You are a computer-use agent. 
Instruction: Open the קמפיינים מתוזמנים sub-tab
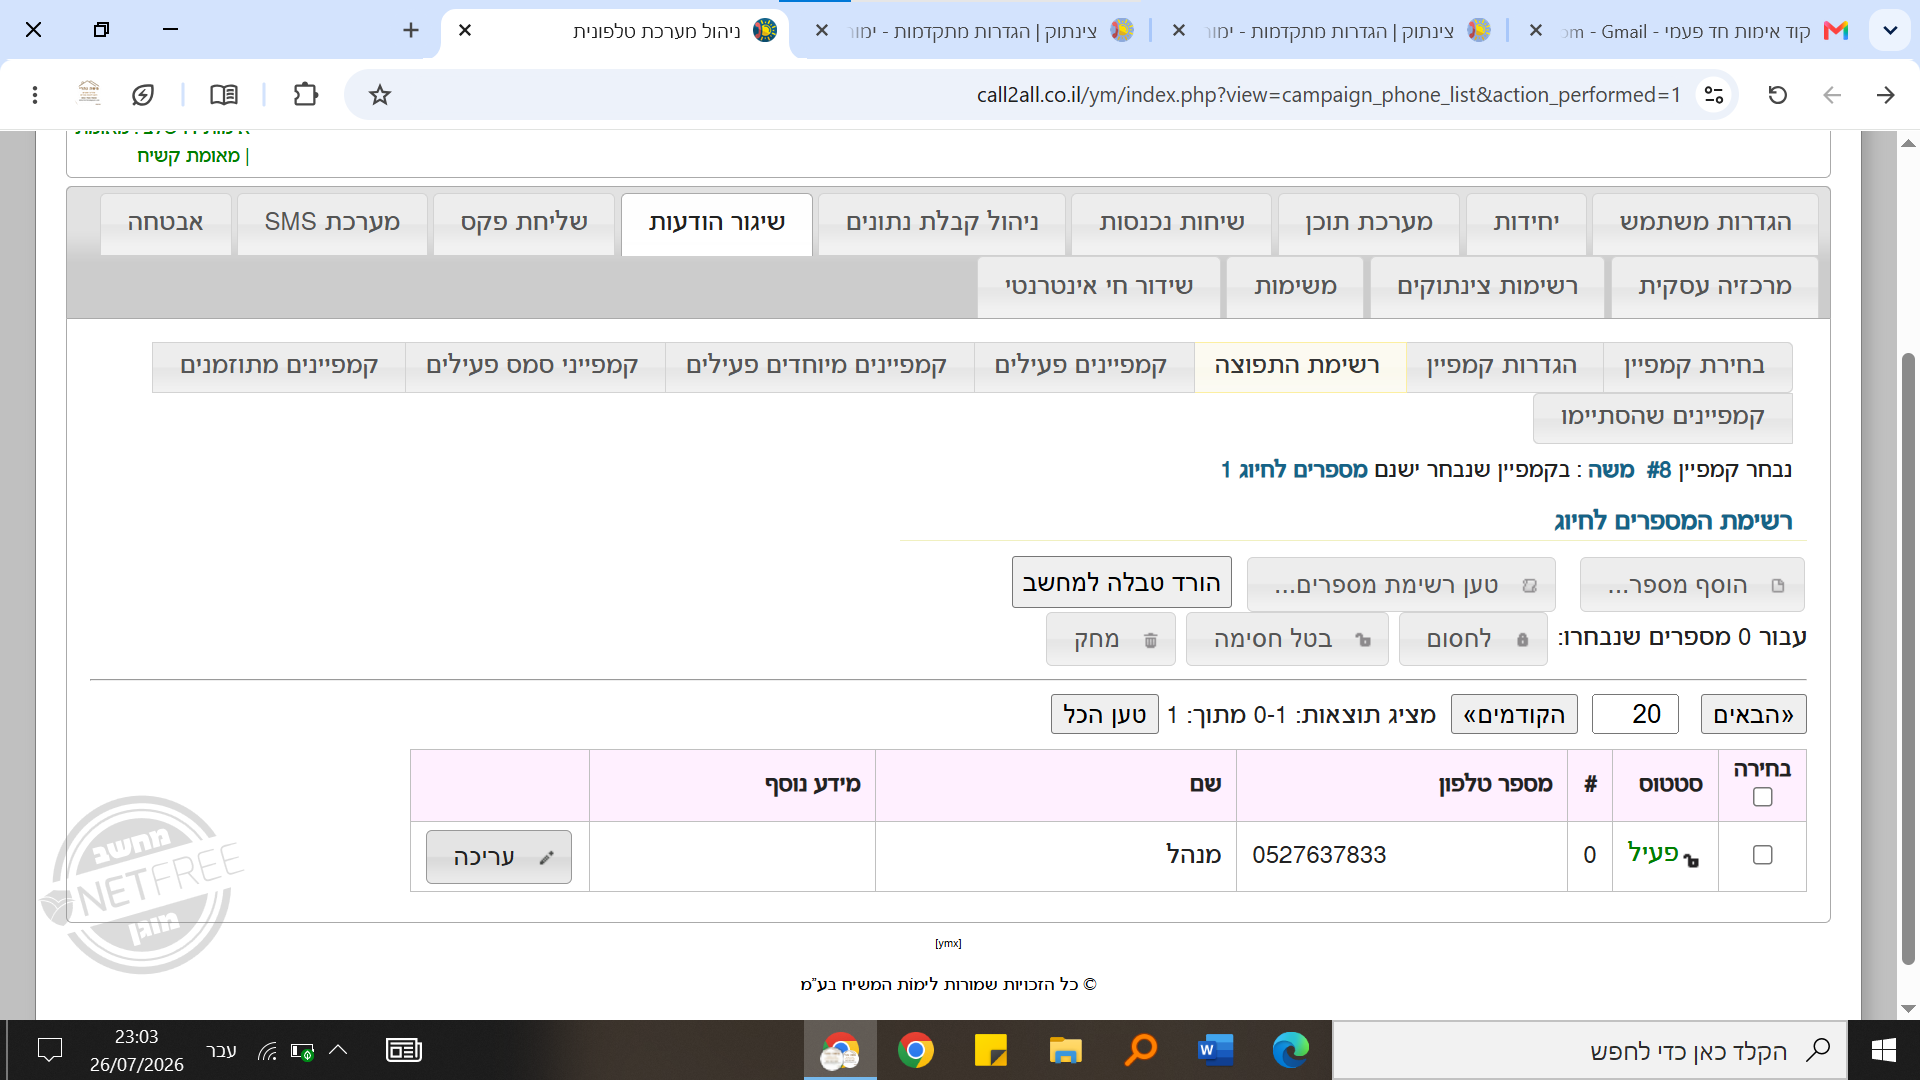(x=279, y=366)
